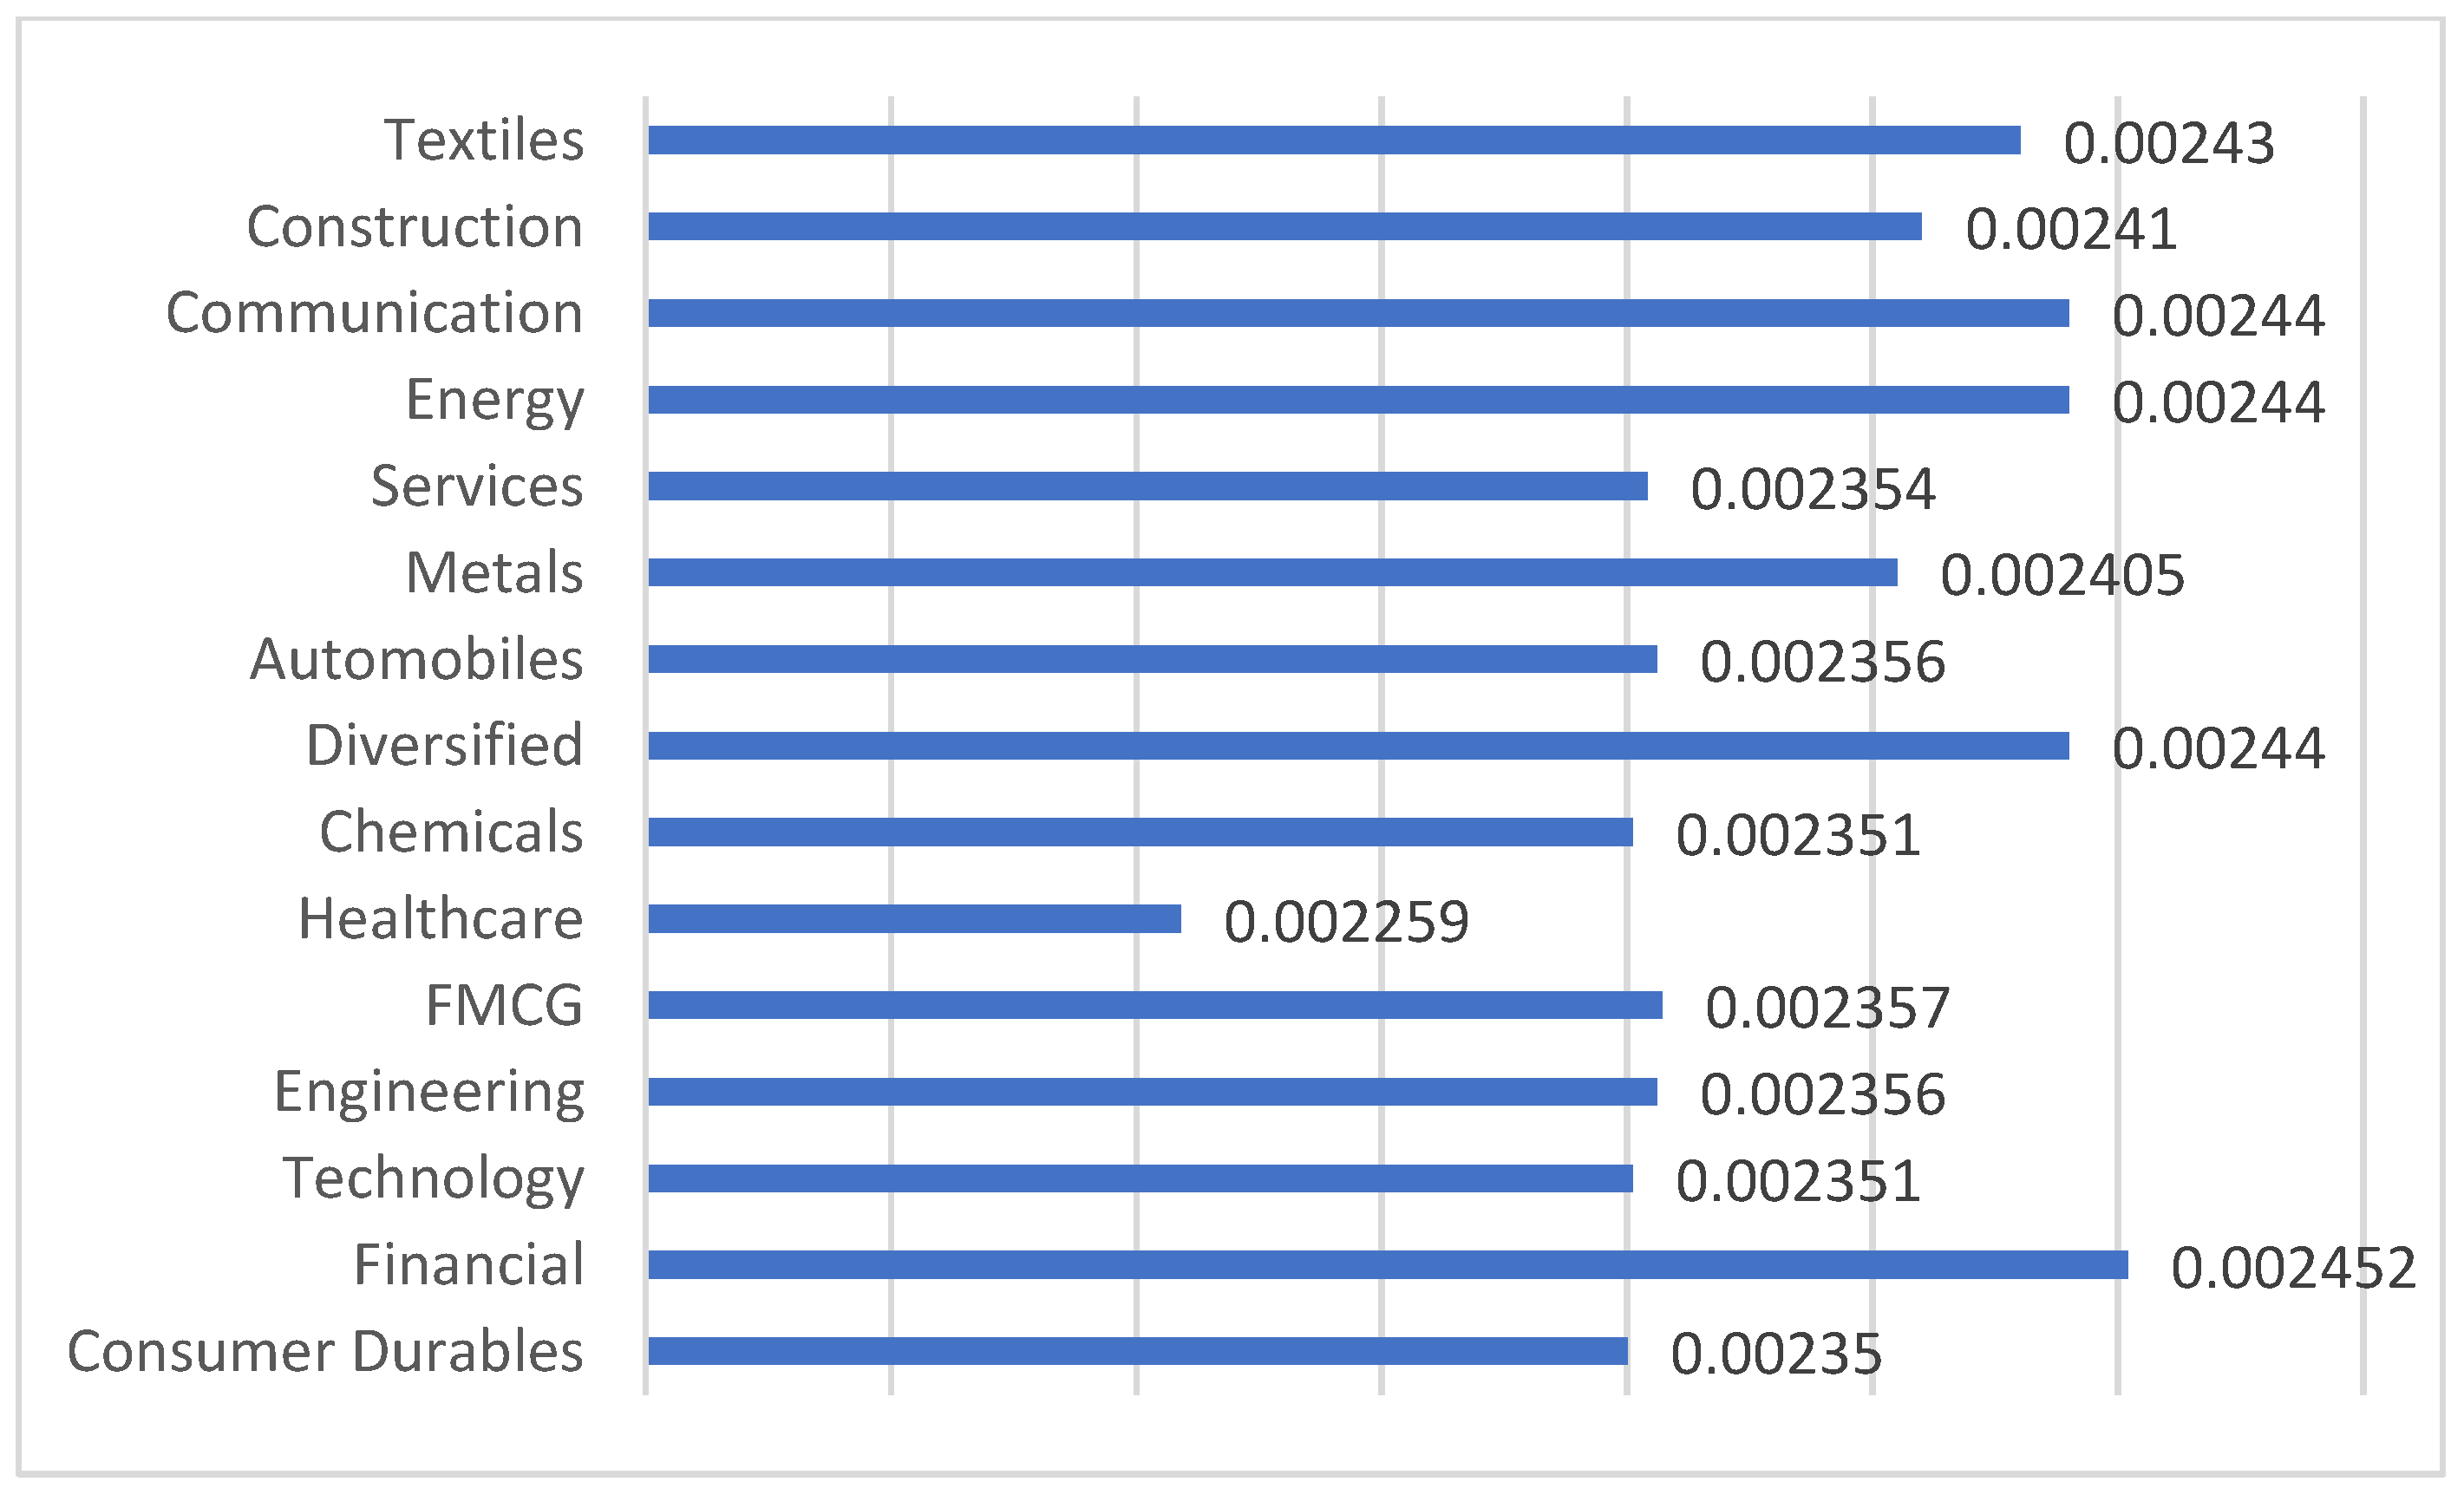Select the 0.00241 Construction data label

(2070, 230)
